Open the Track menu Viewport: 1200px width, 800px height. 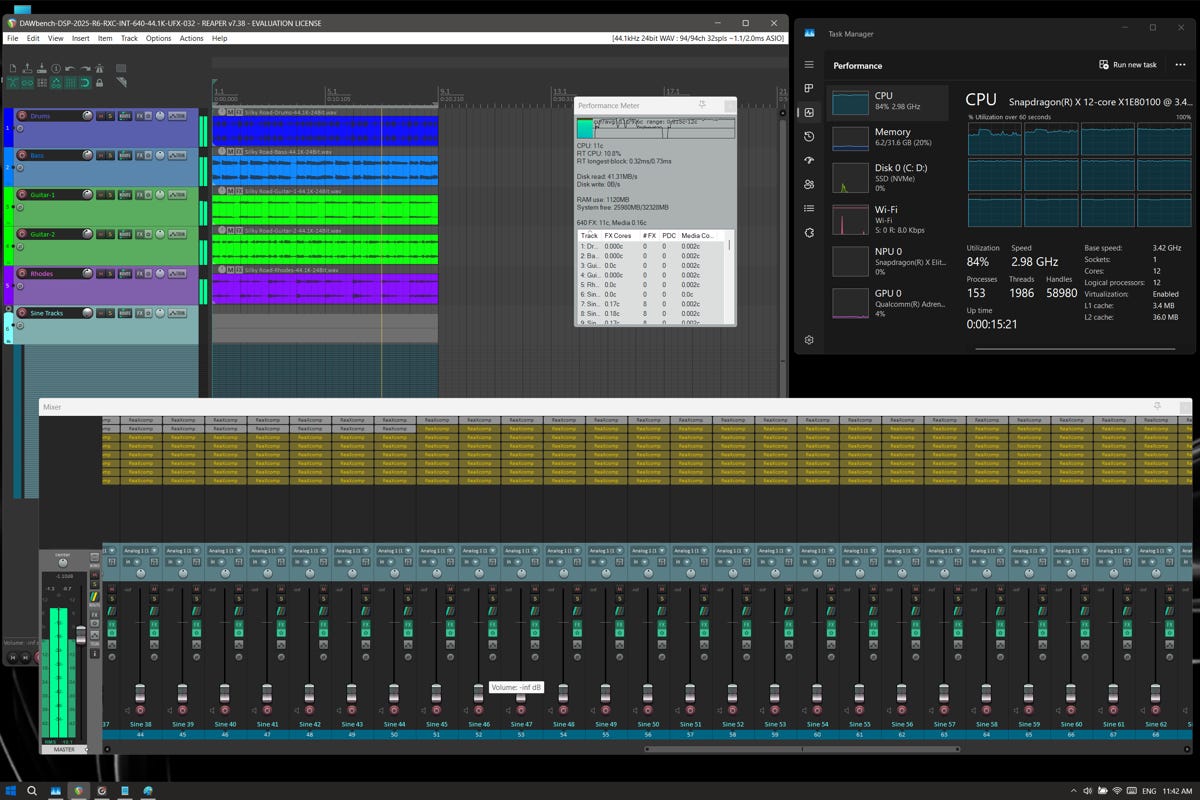pyautogui.click(x=129, y=38)
